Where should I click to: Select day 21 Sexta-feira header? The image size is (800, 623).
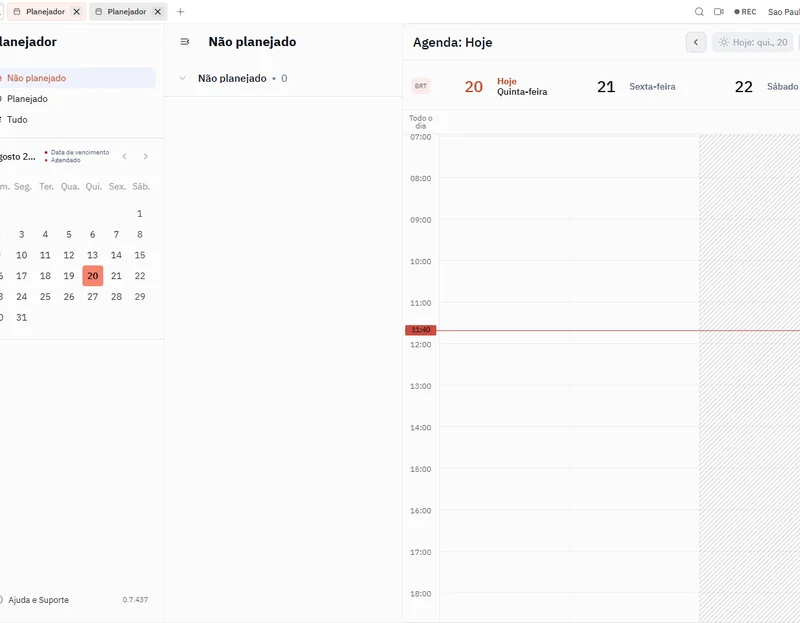[636, 86]
